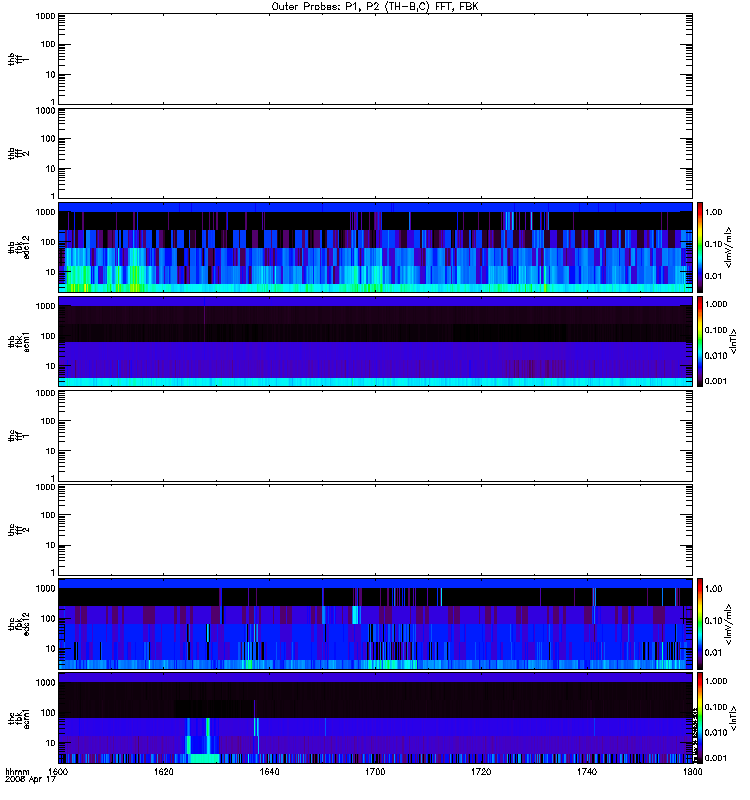This screenshot has width=750, height=800.
Task: Select the color bar of thb fbk edc12 panel
Action: tap(700, 247)
